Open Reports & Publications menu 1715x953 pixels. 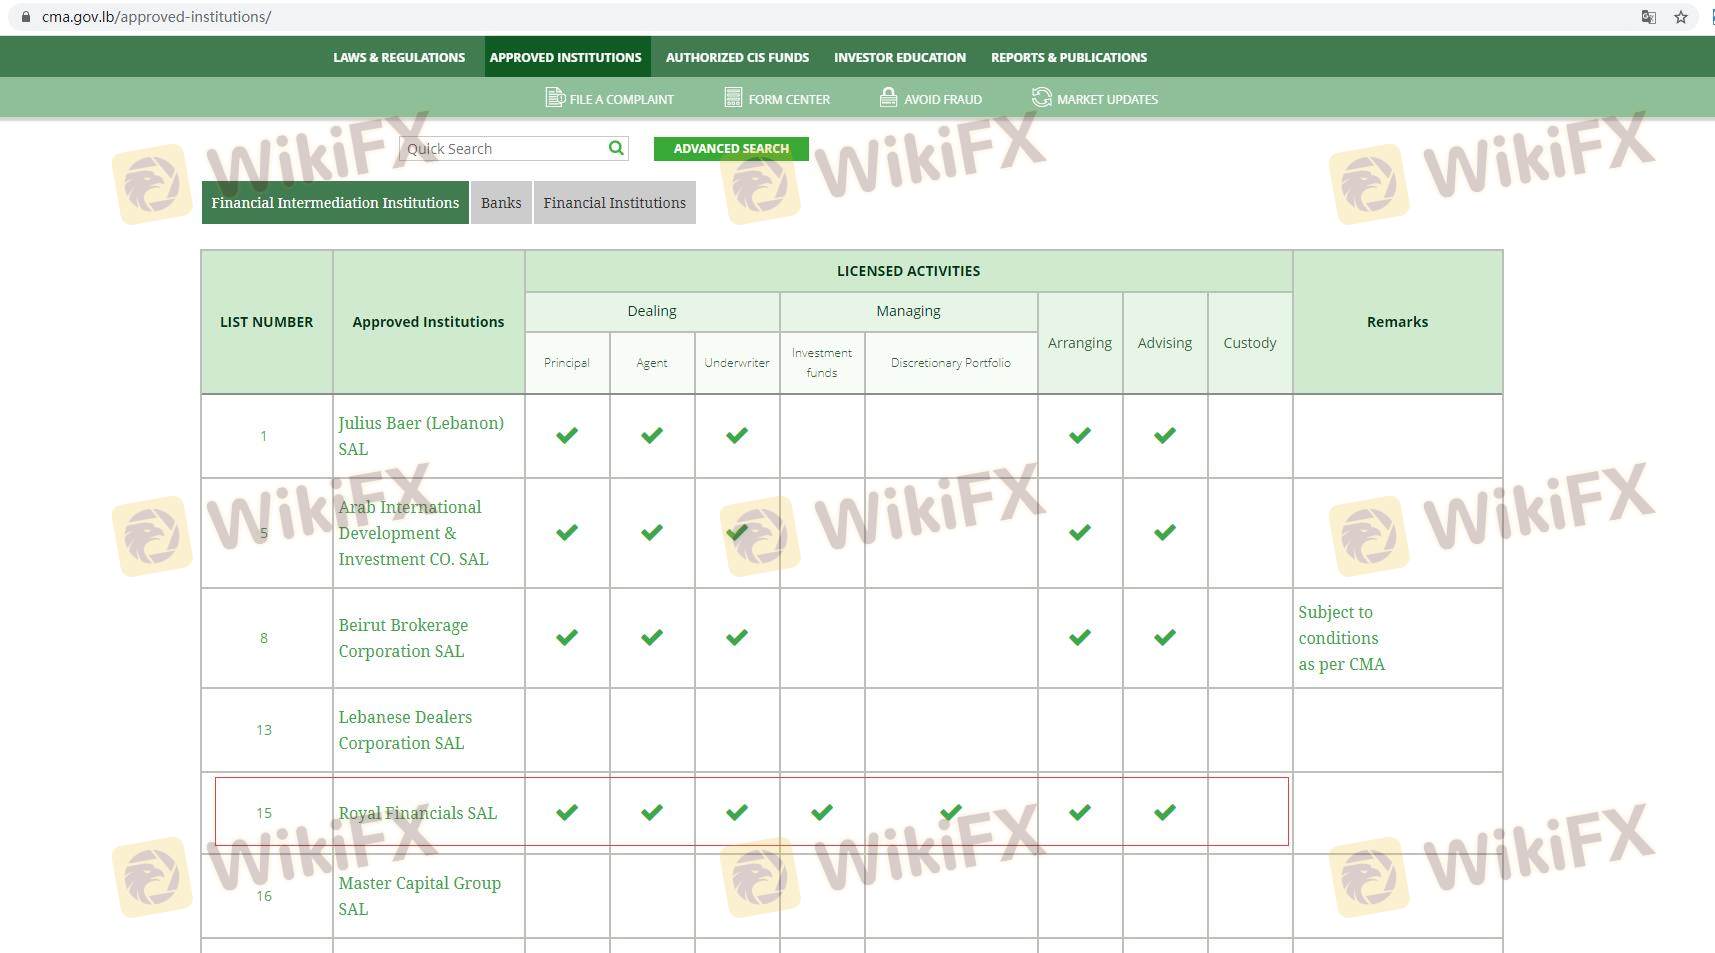pyautogui.click(x=1068, y=57)
